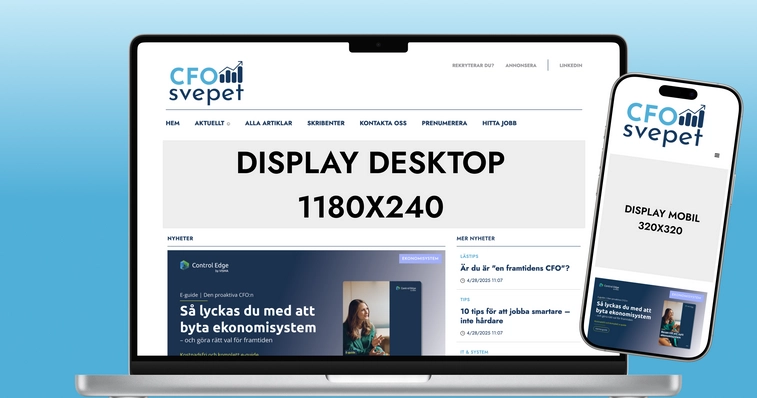Go to the Skribenter page

tap(326, 123)
